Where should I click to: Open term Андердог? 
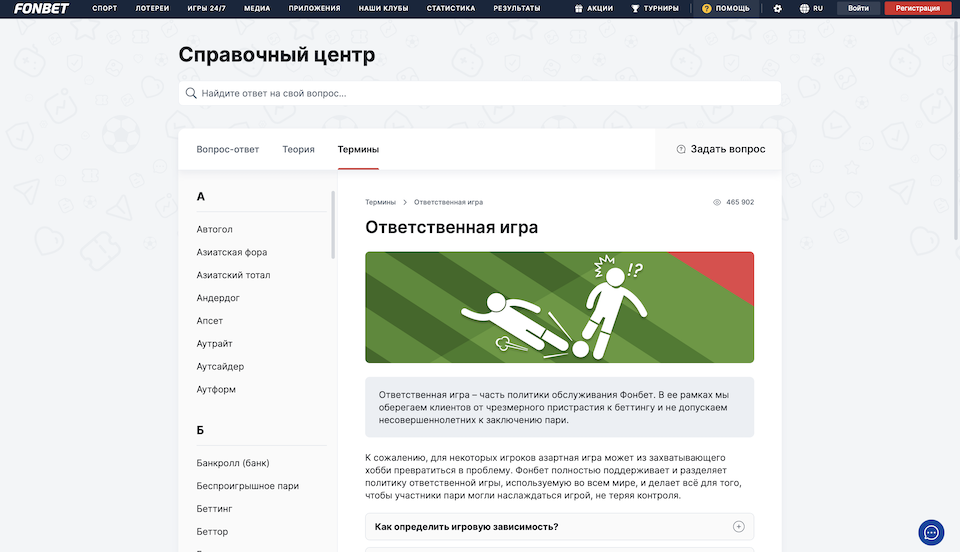tap(218, 298)
